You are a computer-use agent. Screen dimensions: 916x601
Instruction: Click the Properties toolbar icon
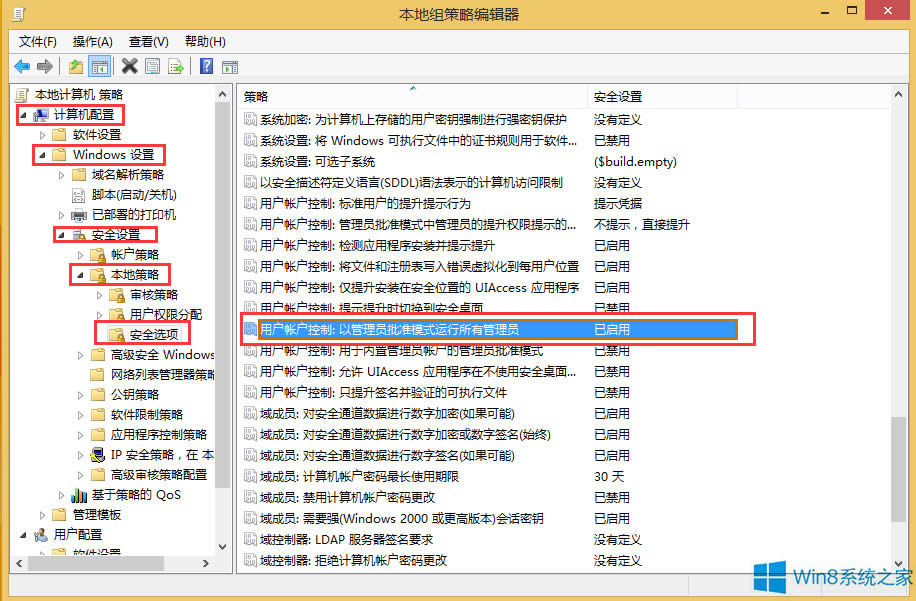pyautogui.click(x=152, y=66)
